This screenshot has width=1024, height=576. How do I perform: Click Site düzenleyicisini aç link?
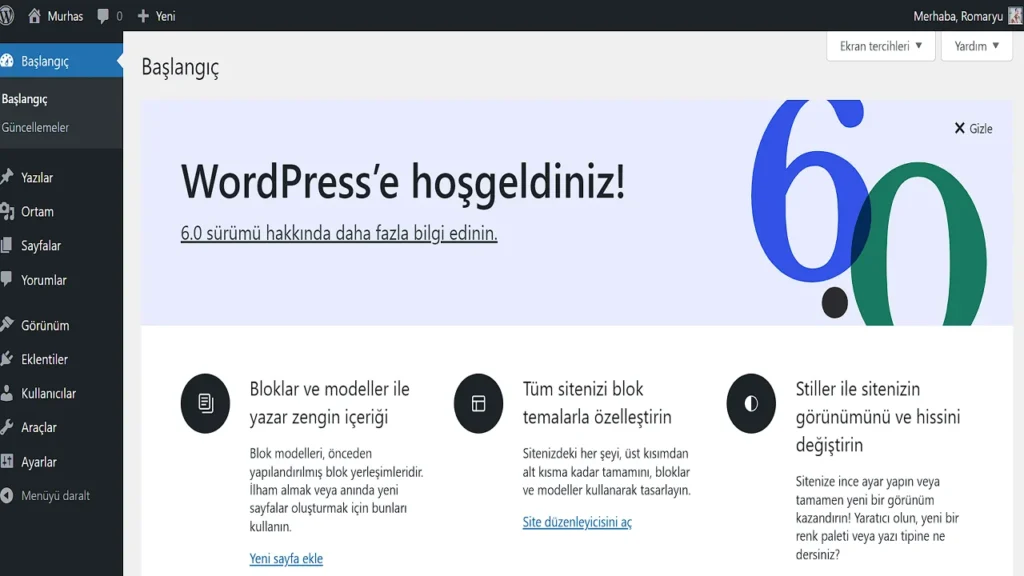(x=577, y=522)
